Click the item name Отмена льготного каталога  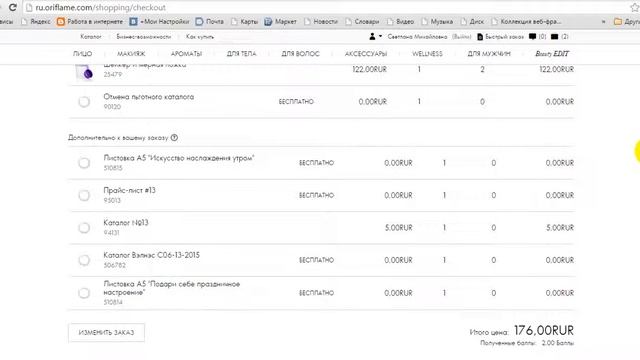(x=149, y=97)
